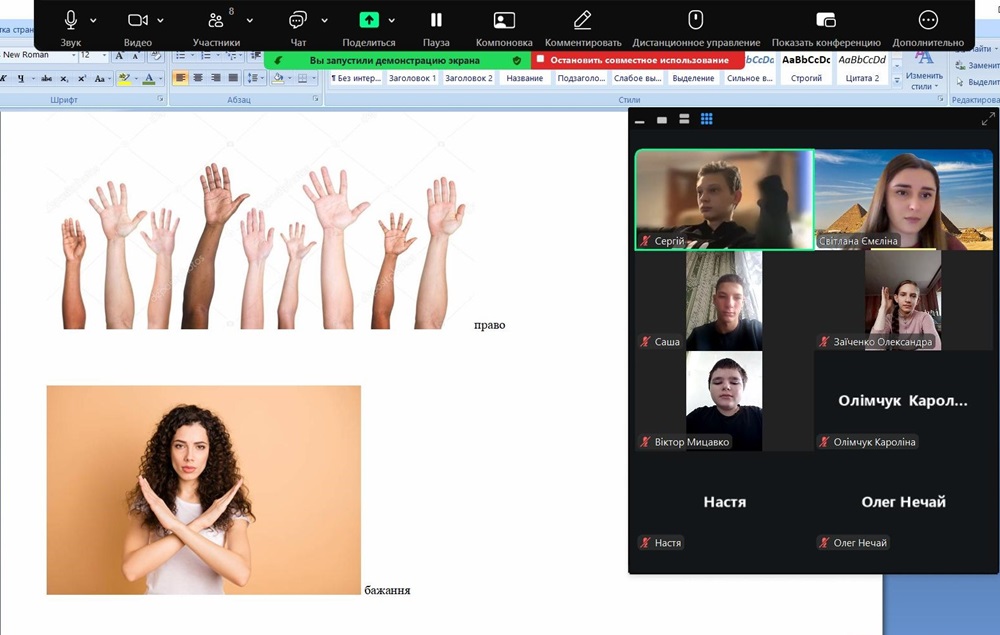Expand video options arrow beside Видео

point(161,20)
